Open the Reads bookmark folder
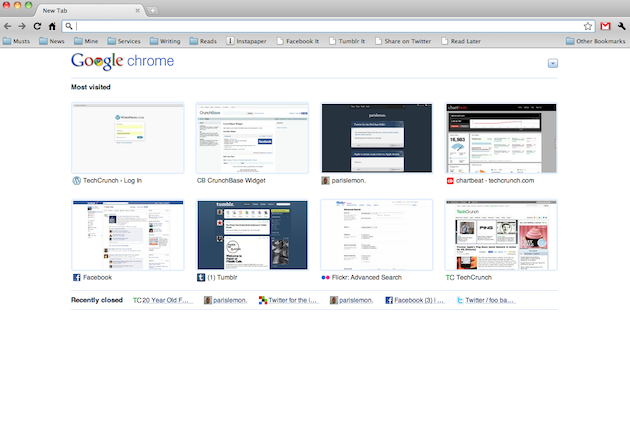 pos(203,41)
